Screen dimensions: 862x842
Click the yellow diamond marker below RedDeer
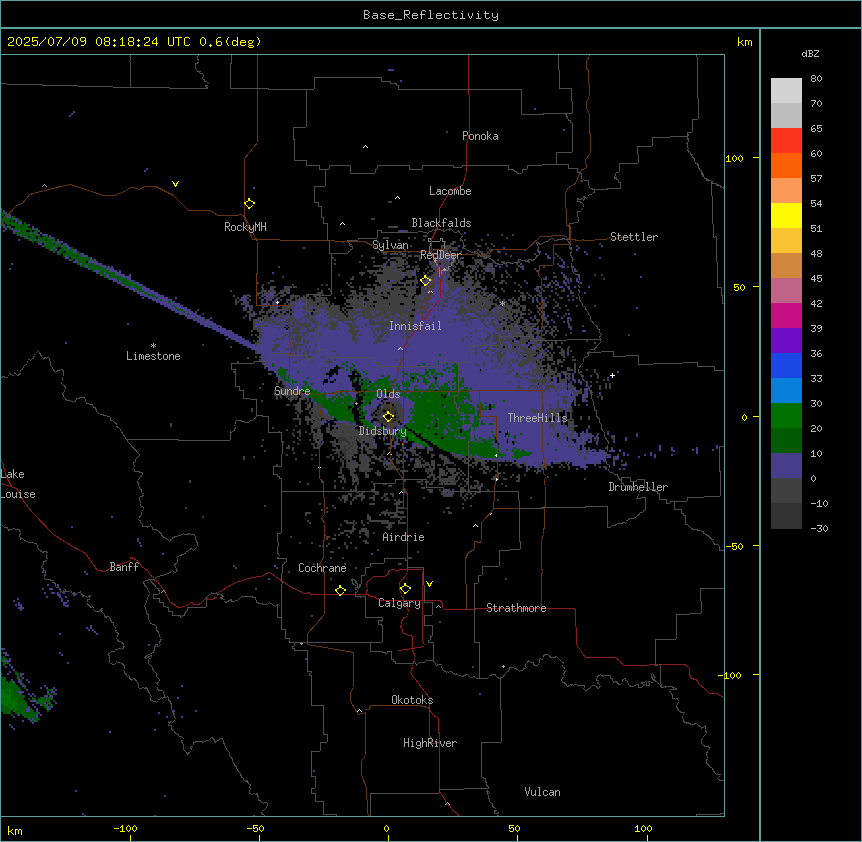[x=426, y=281]
